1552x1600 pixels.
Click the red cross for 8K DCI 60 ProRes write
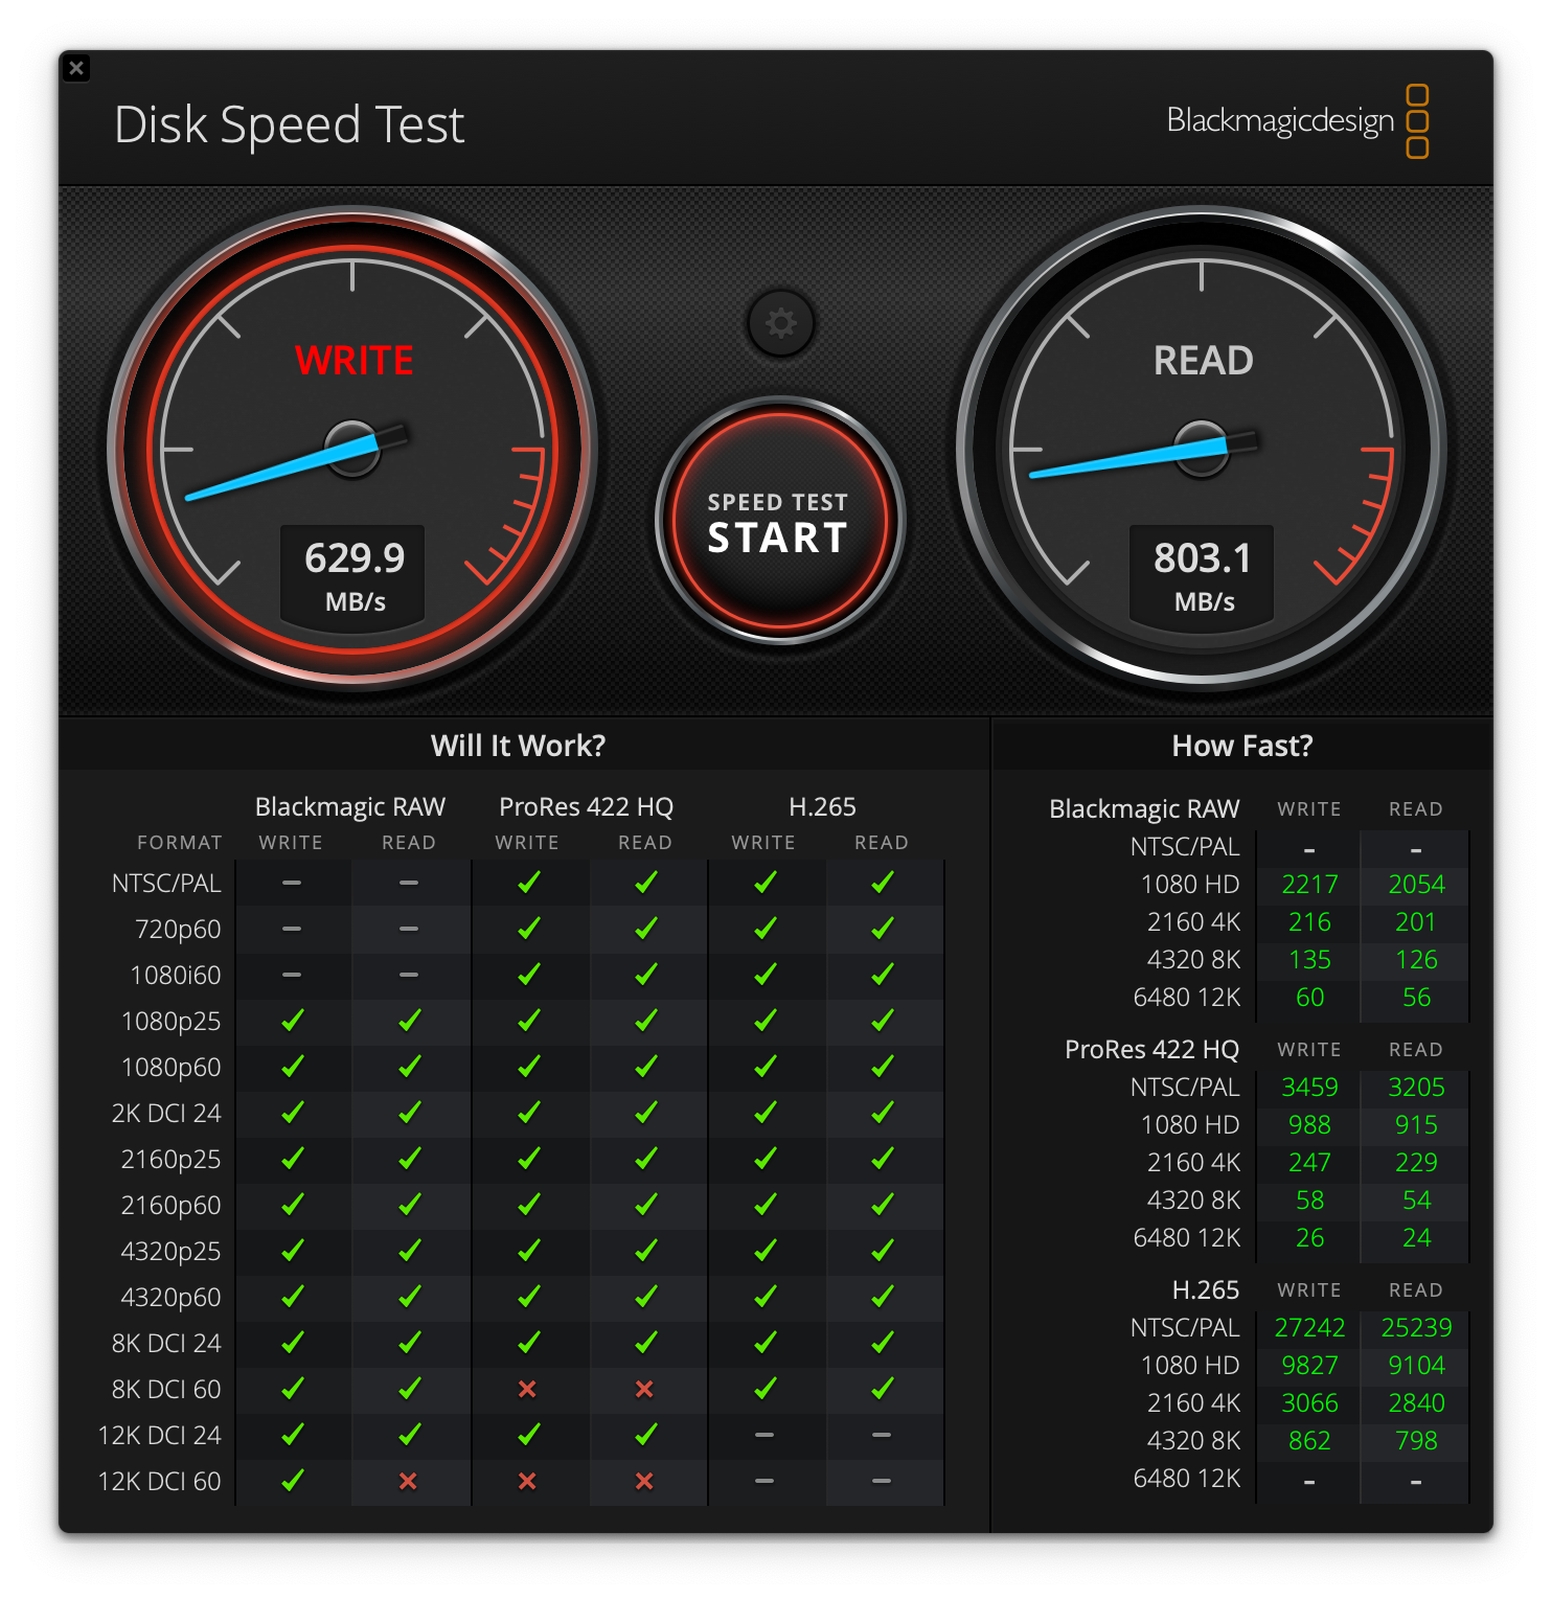[527, 1389]
